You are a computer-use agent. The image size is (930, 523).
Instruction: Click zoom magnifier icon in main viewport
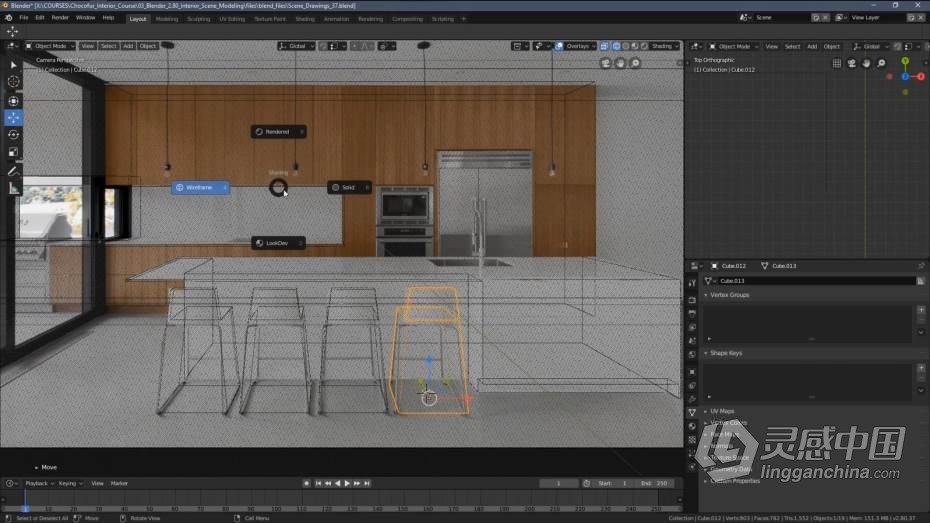(x=635, y=63)
